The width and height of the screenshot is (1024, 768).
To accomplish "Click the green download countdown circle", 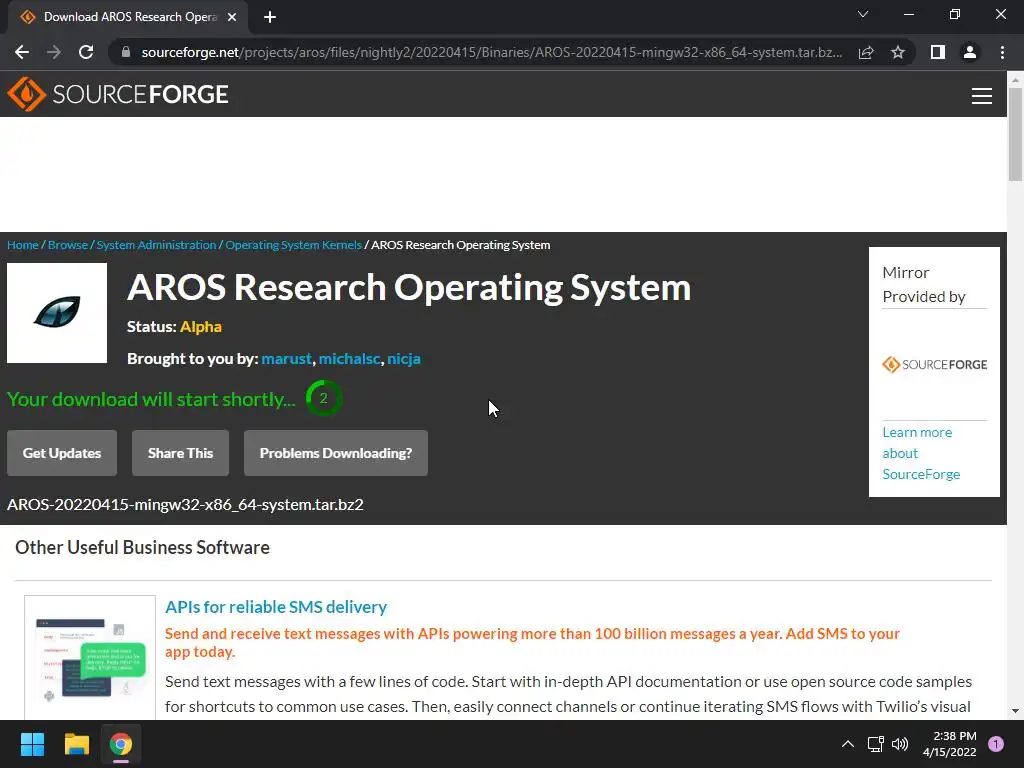I will coord(323,398).
